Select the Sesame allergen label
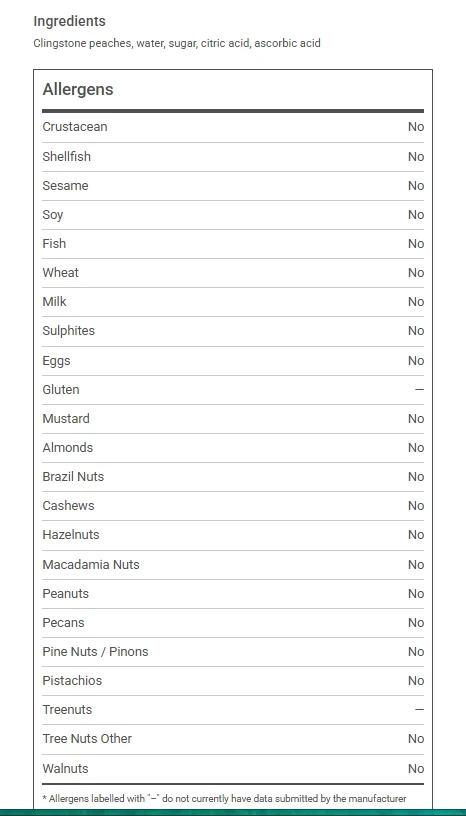This screenshot has height=816, width=466. 65,186
